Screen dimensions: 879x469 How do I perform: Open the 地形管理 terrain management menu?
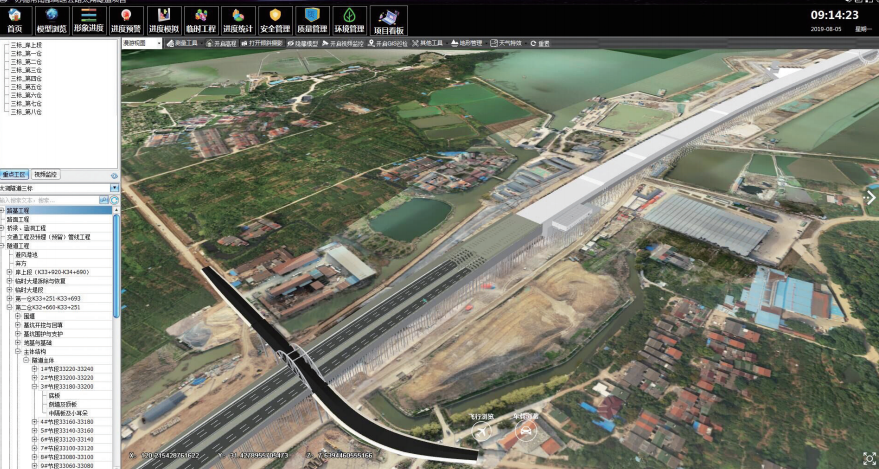[x=466, y=43]
